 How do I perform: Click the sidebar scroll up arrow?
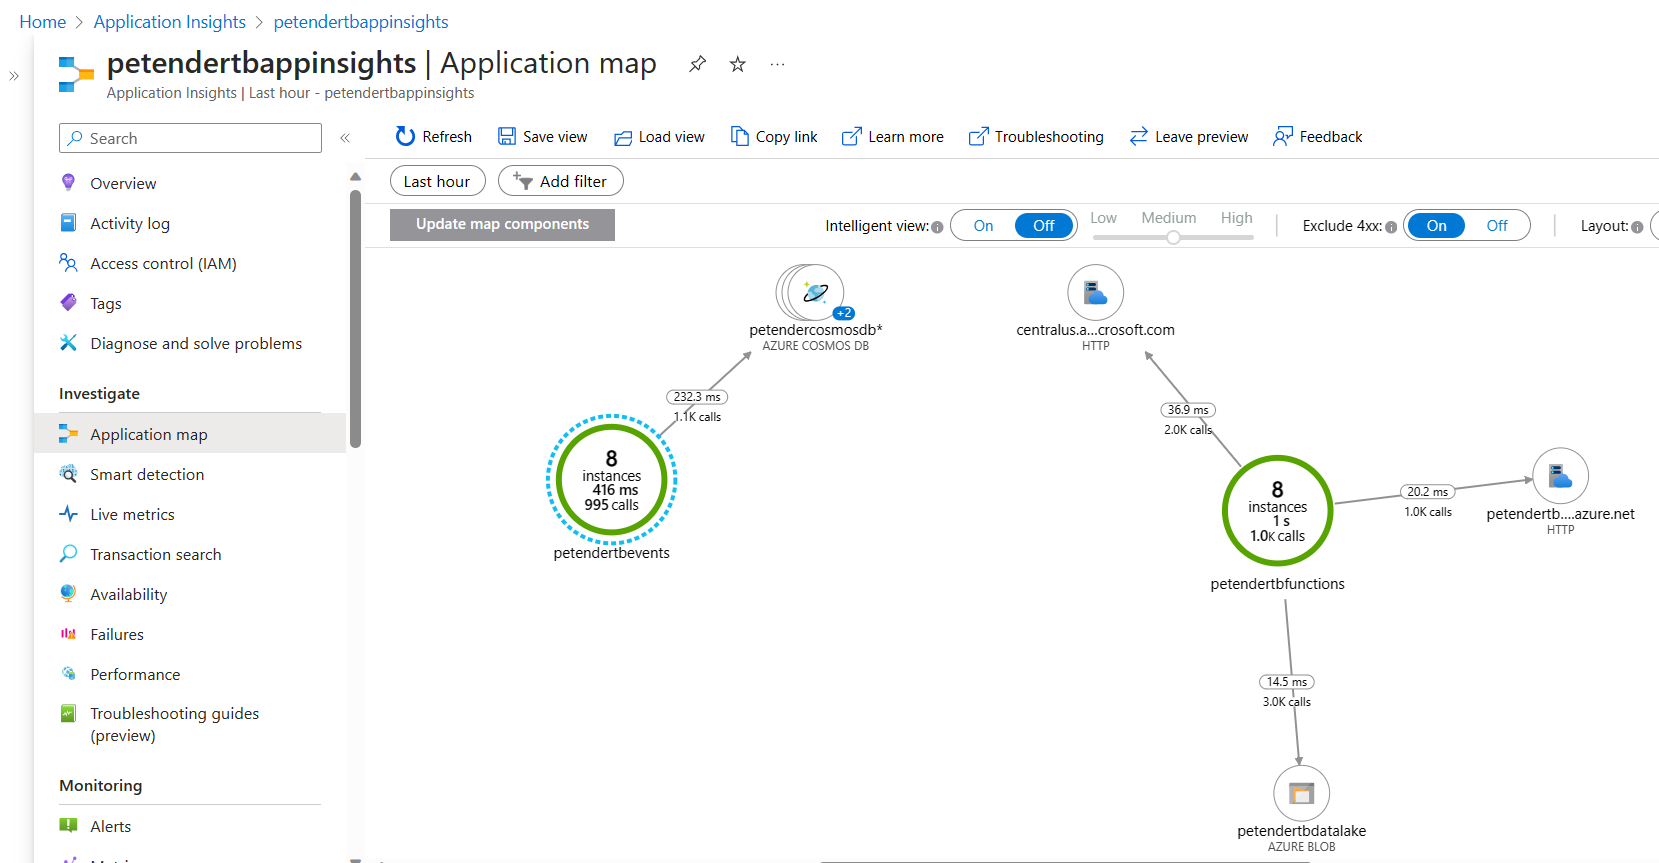pyautogui.click(x=355, y=177)
